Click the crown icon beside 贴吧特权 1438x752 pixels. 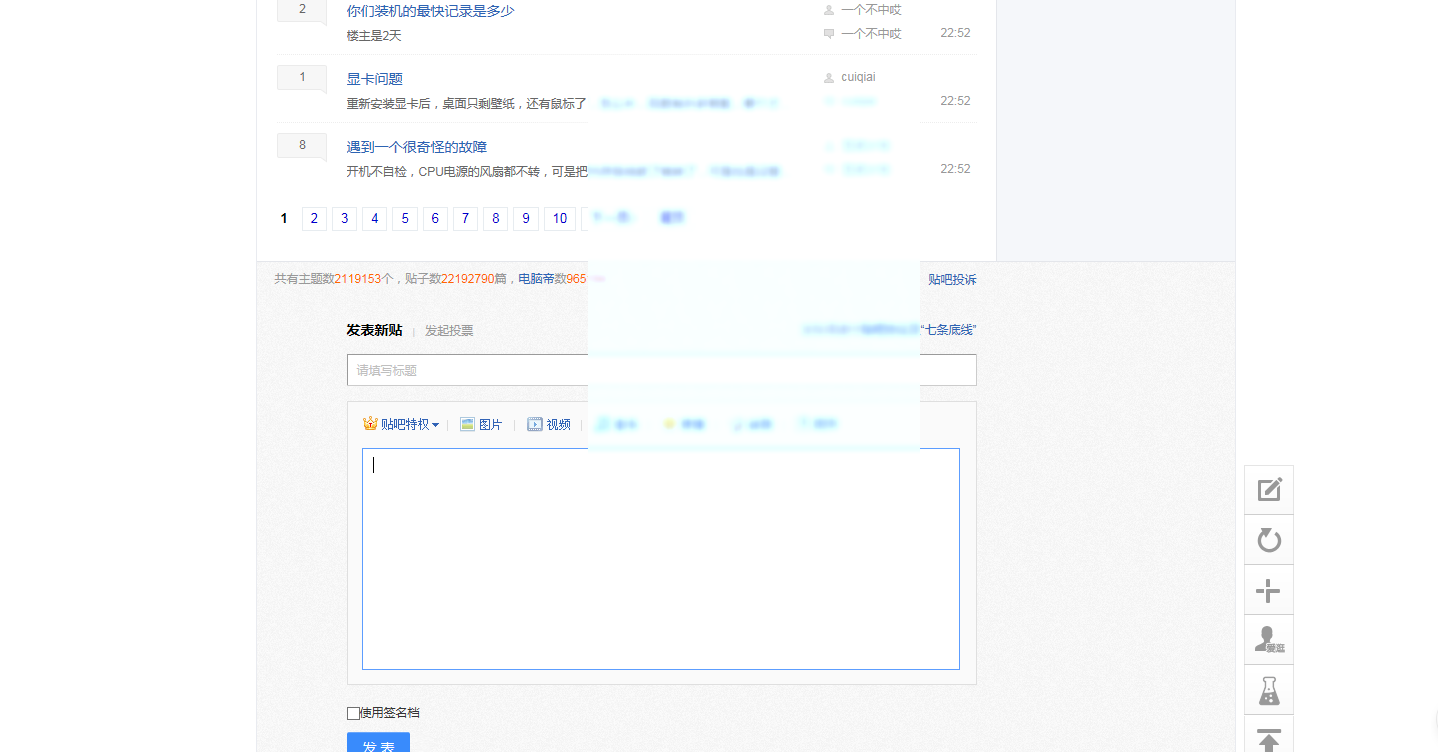click(370, 424)
